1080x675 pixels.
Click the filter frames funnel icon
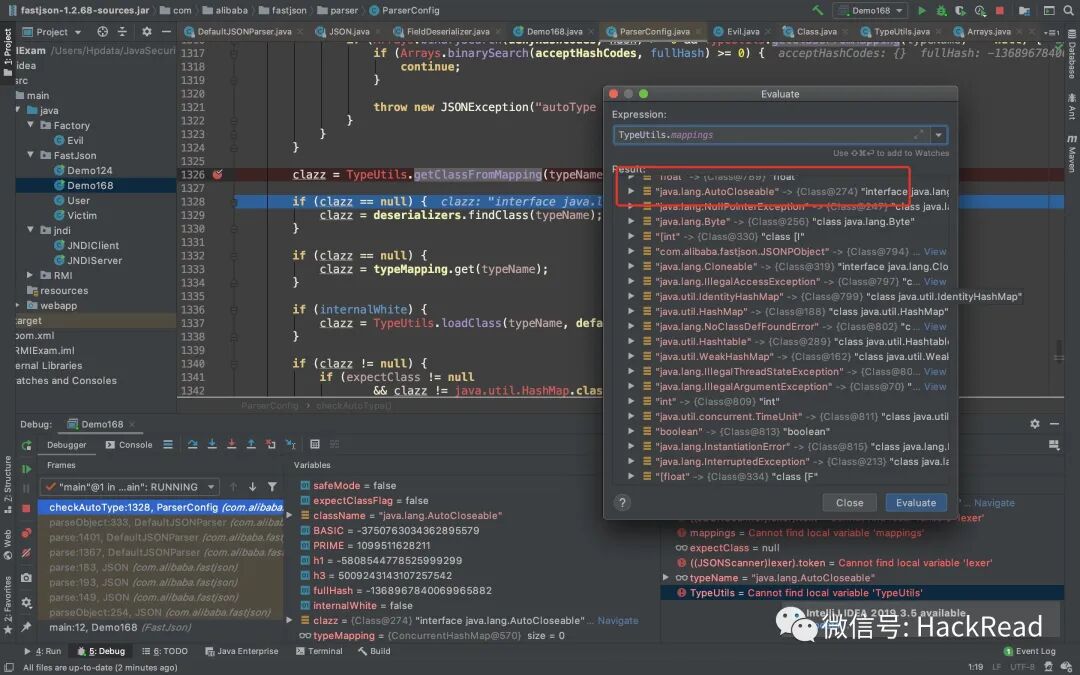click(273, 486)
